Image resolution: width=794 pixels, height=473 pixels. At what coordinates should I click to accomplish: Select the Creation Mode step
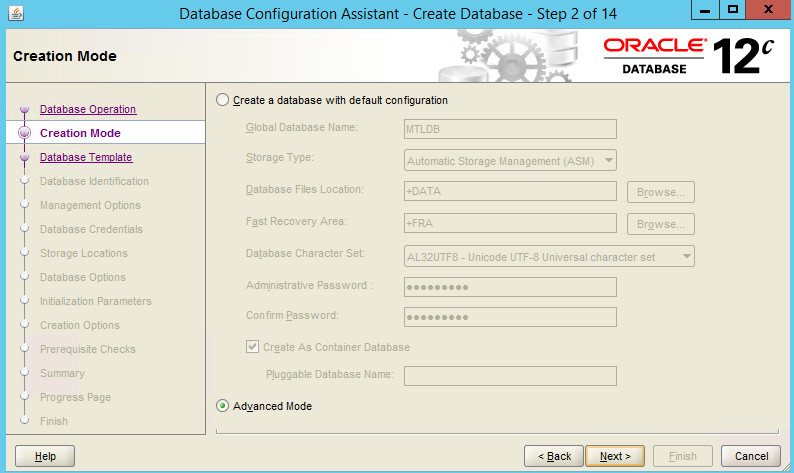[80, 133]
